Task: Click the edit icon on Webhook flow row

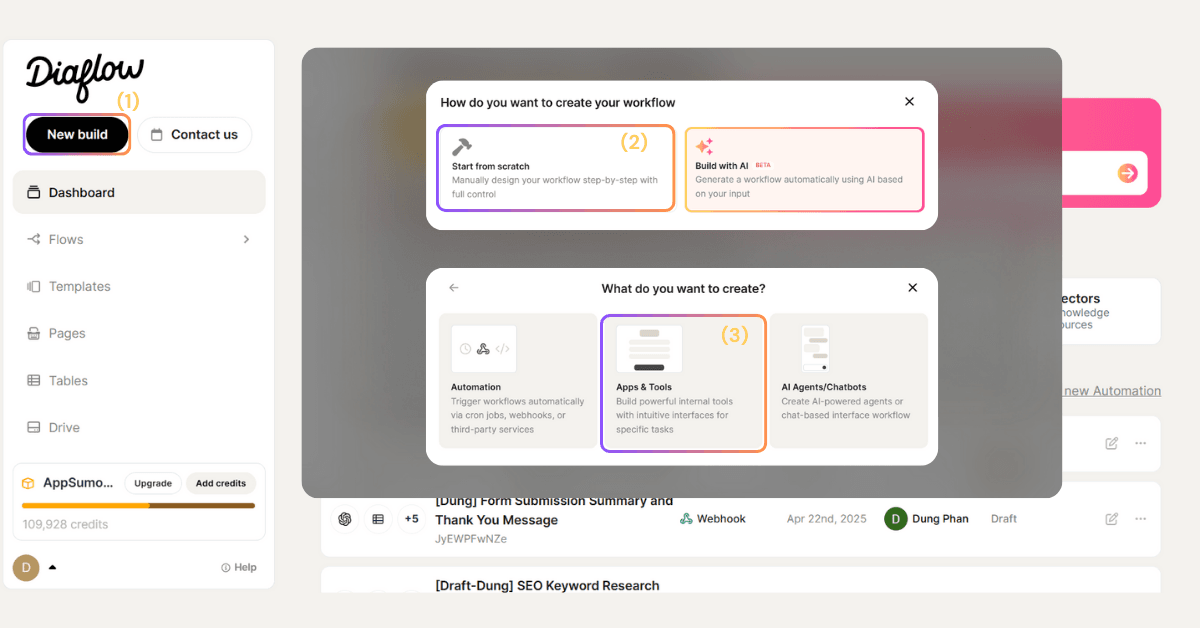Action: (x=1111, y=519)
